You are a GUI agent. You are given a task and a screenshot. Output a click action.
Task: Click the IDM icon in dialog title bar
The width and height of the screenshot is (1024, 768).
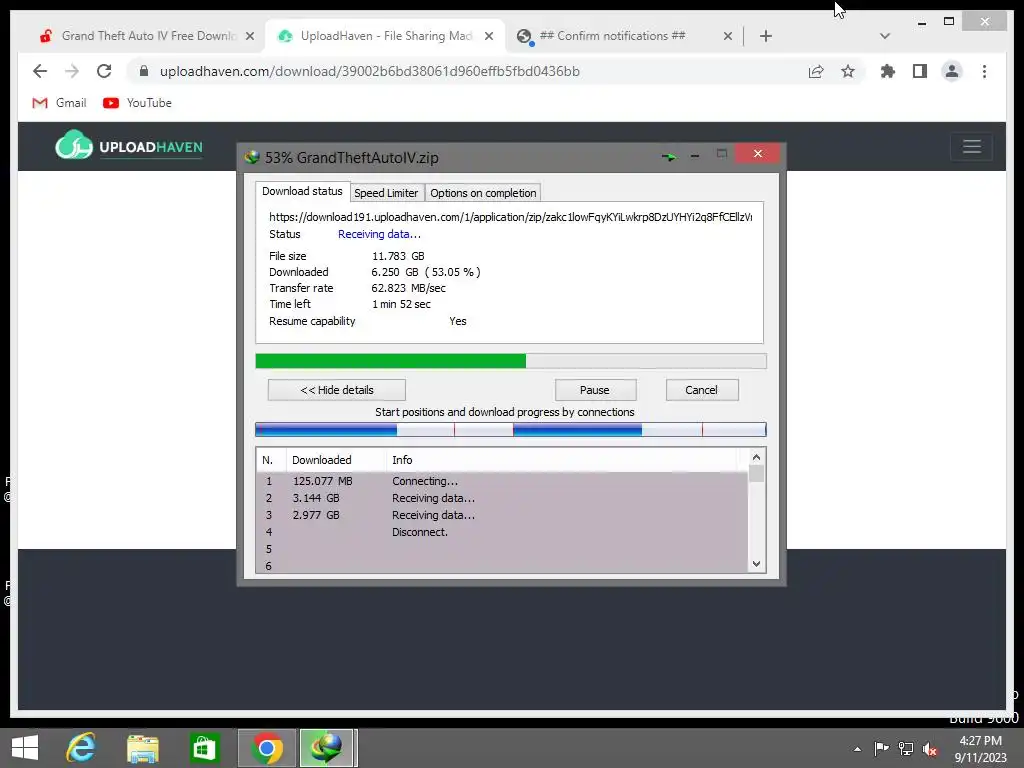[252, 157]
